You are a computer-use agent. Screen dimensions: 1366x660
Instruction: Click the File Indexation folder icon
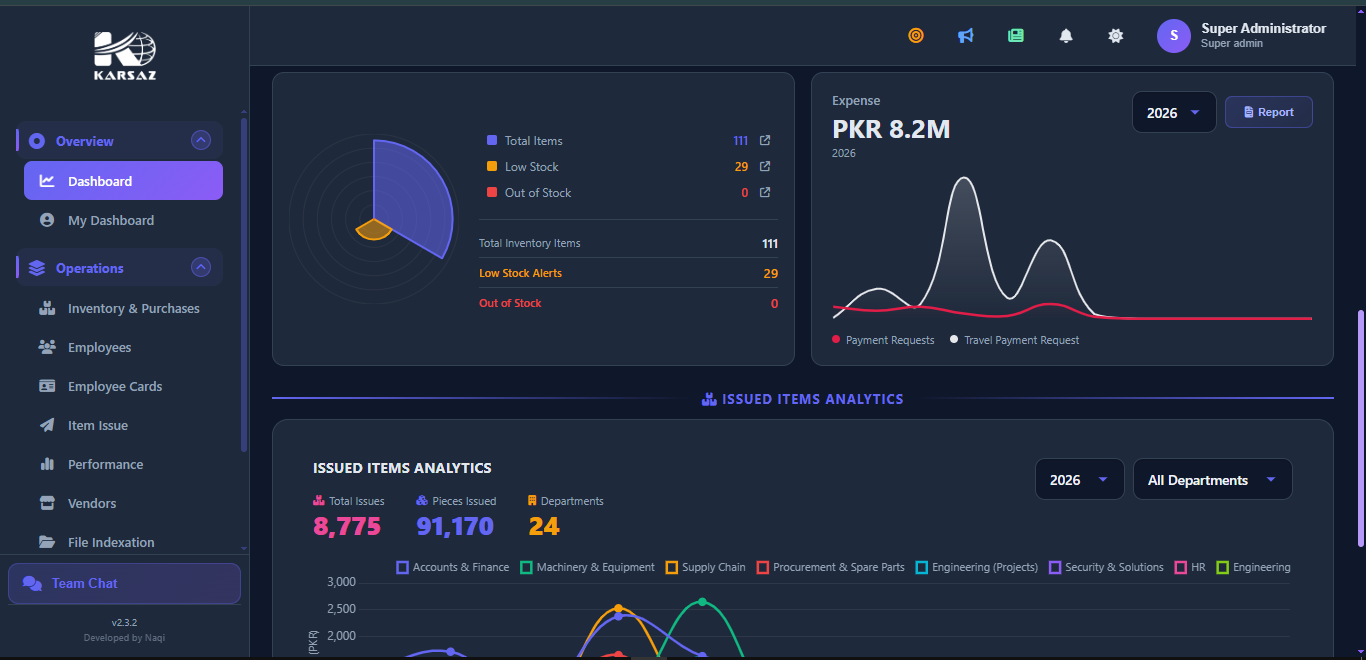pyautogui.click(x=47, y=542)
